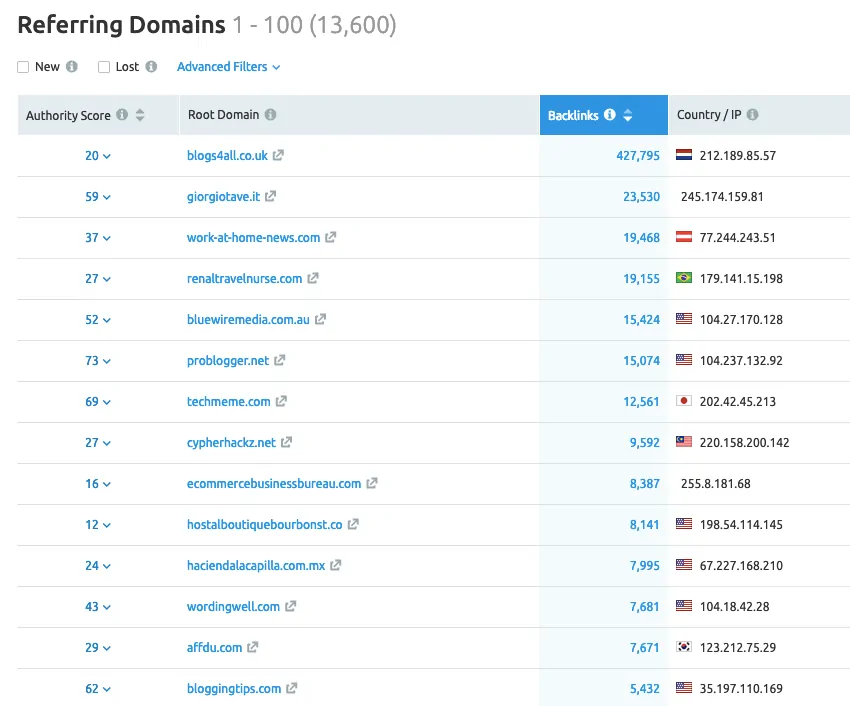Expand authority score 12 for hostalboutiquebourbonst.co

(98, 525)
